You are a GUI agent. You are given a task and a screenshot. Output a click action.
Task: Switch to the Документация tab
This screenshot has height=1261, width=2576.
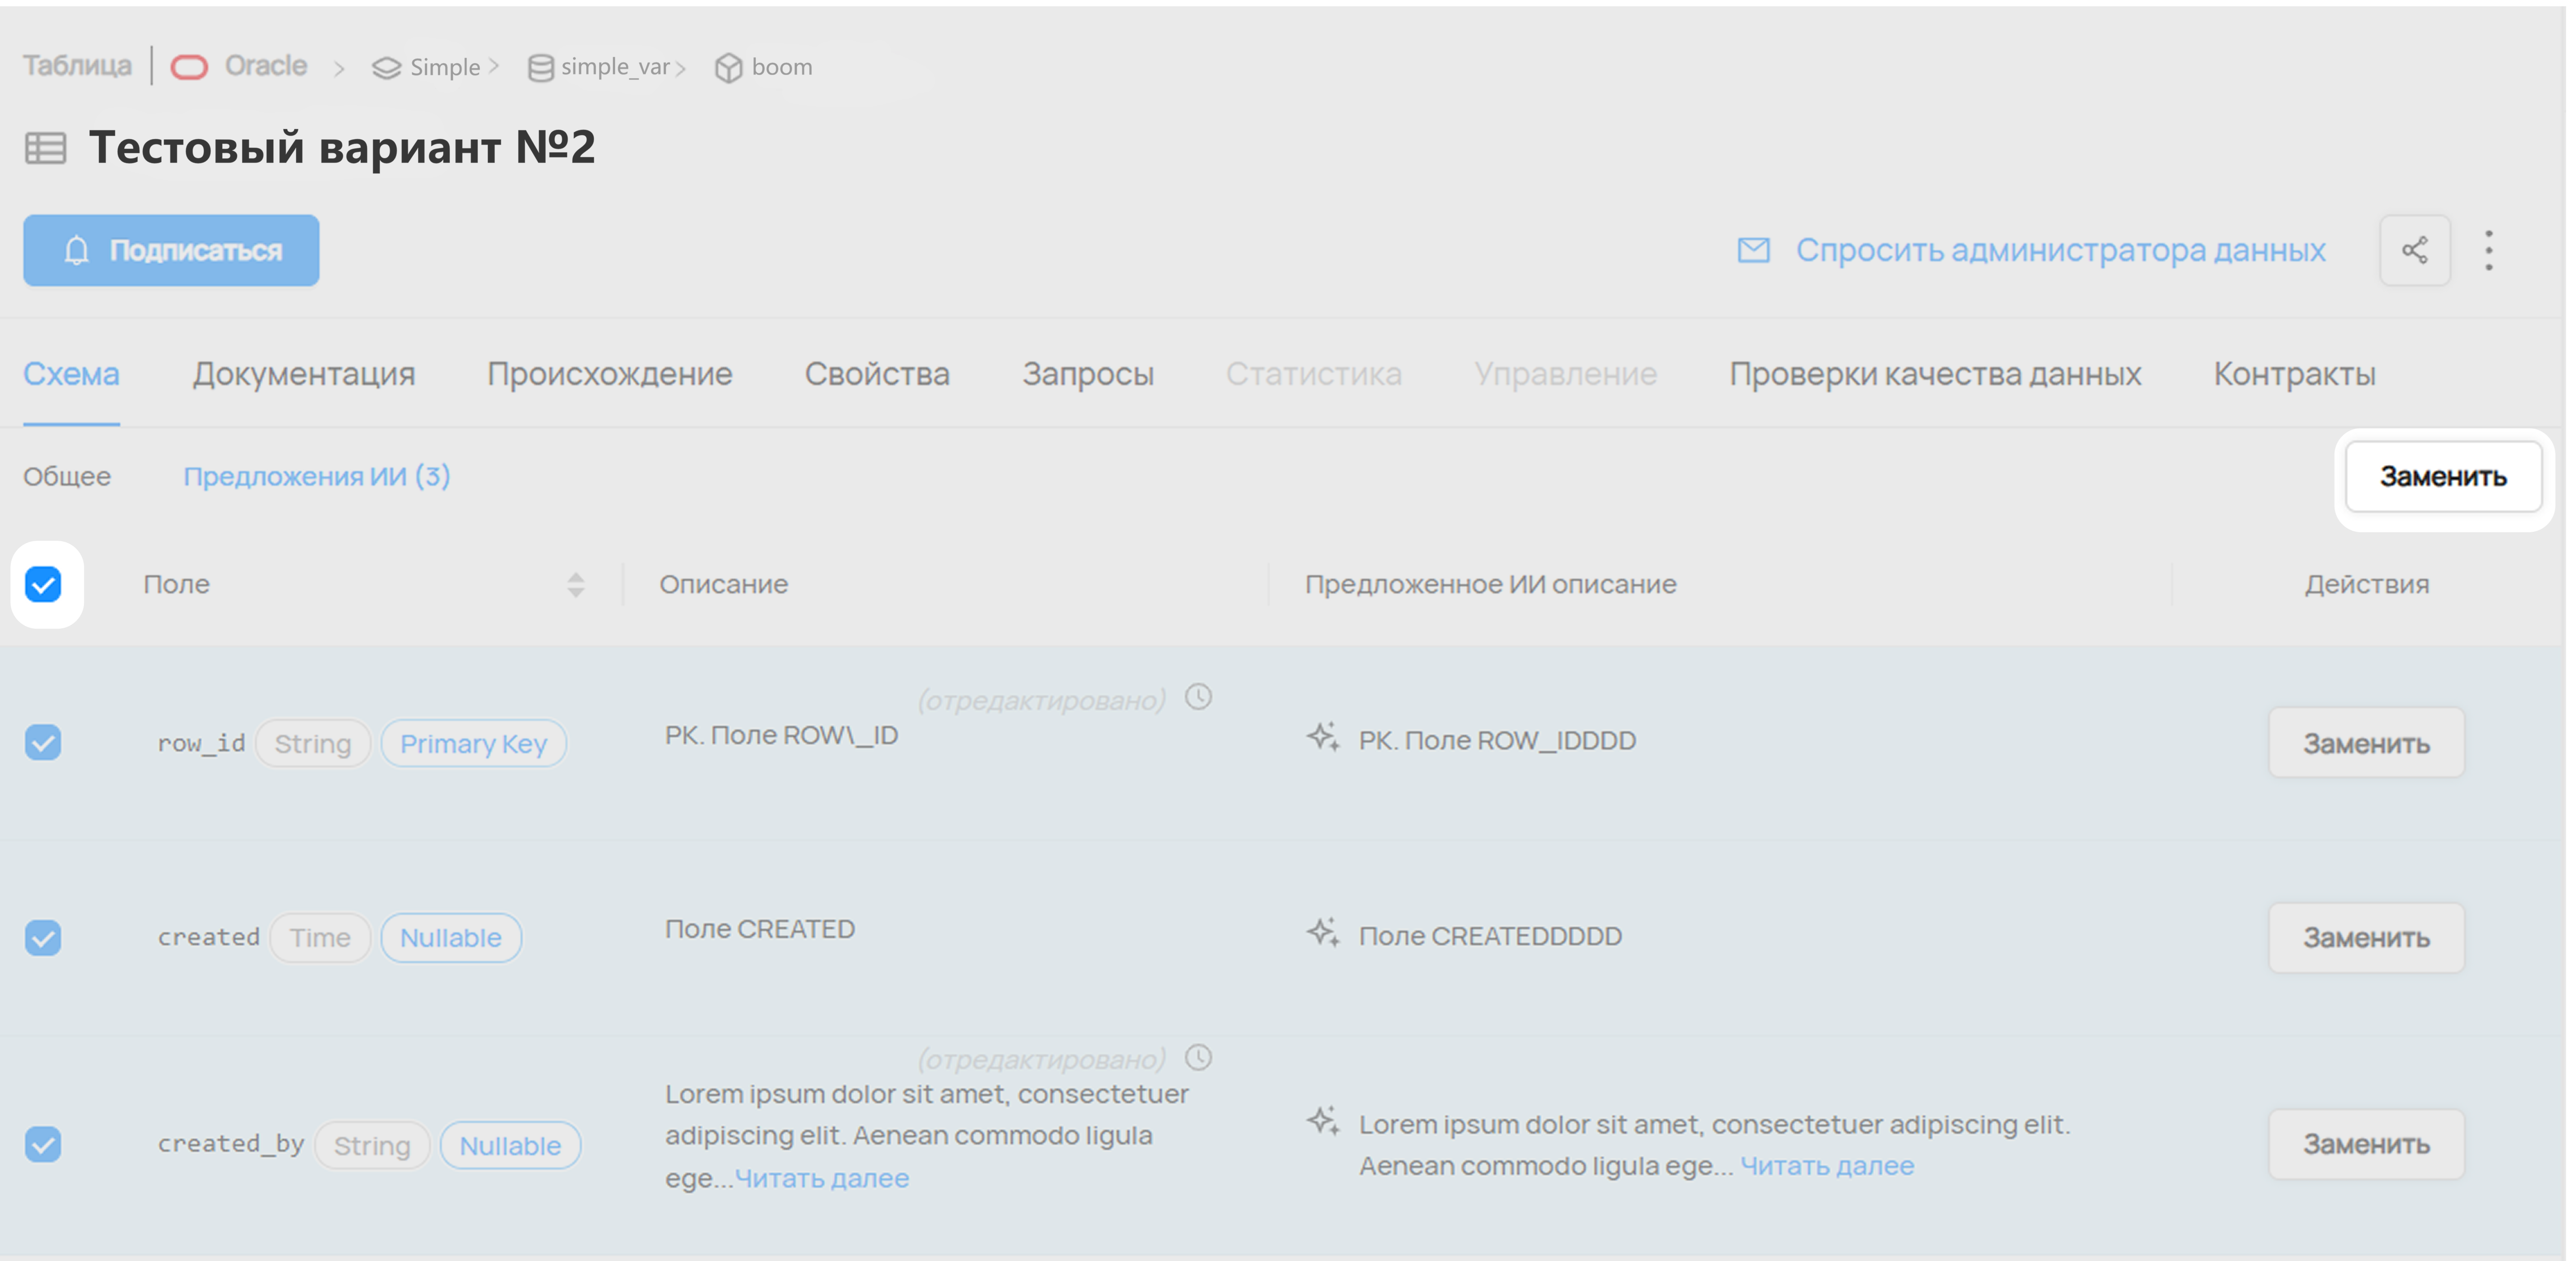tap(304, 374)
